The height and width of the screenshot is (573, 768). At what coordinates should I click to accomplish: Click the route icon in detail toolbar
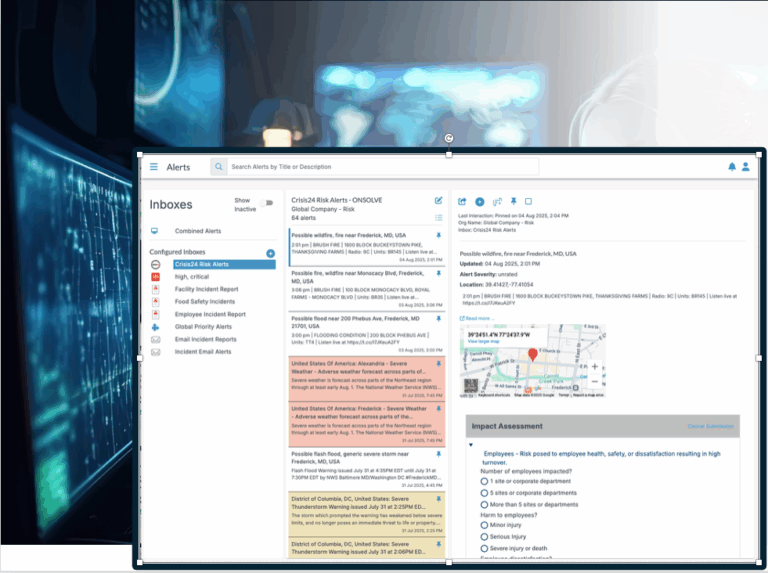pos(497,201)
